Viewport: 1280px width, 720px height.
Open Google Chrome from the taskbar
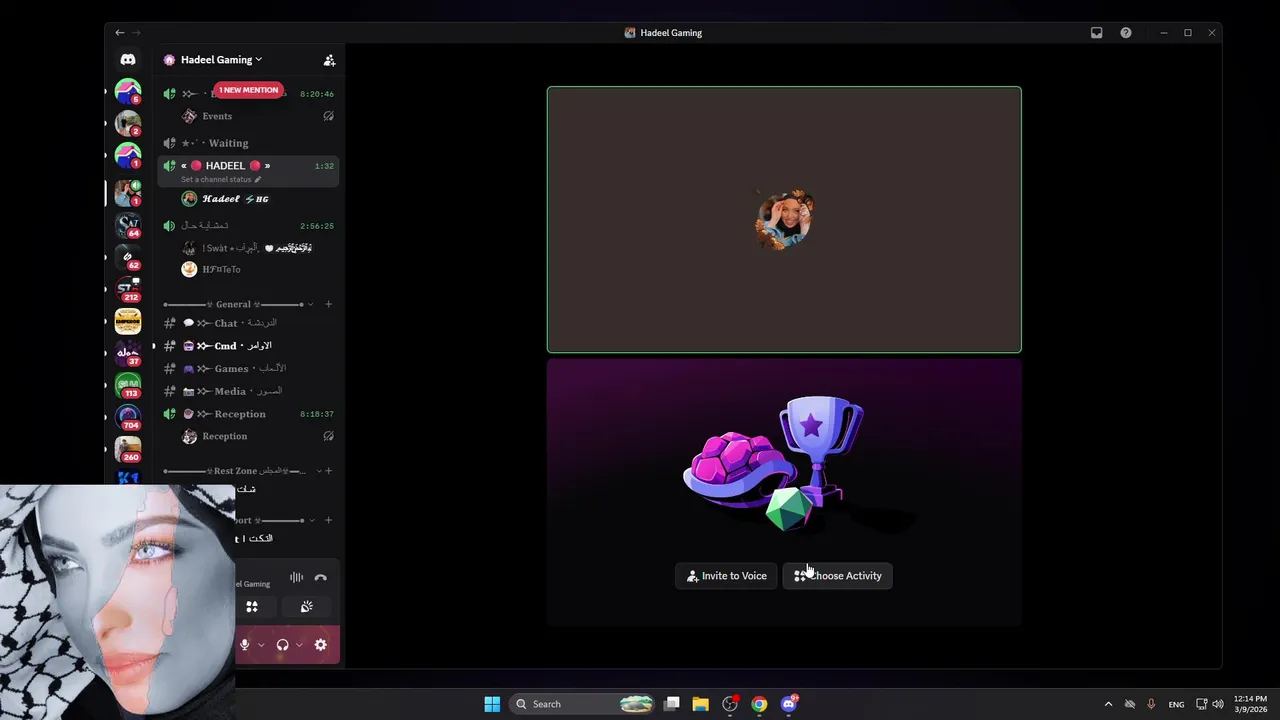[x=759, y=704]
